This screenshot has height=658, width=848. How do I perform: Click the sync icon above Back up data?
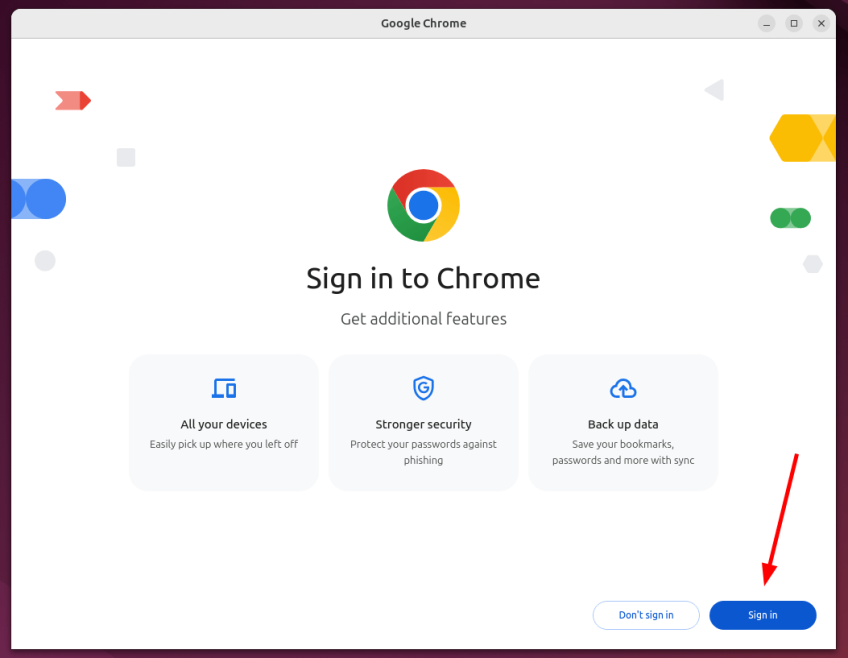tap(622, 388)
